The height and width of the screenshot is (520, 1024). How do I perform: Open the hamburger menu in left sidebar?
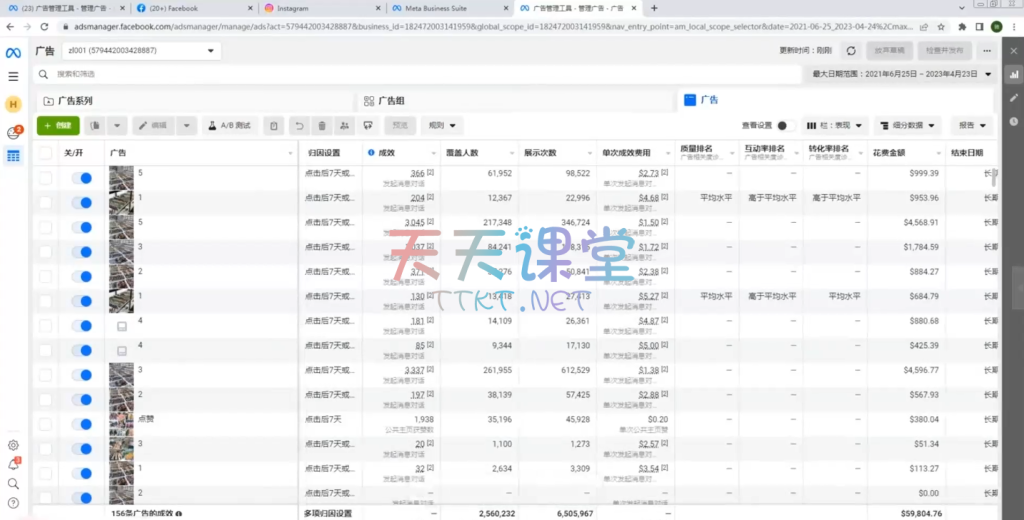[x=13, y=76]
